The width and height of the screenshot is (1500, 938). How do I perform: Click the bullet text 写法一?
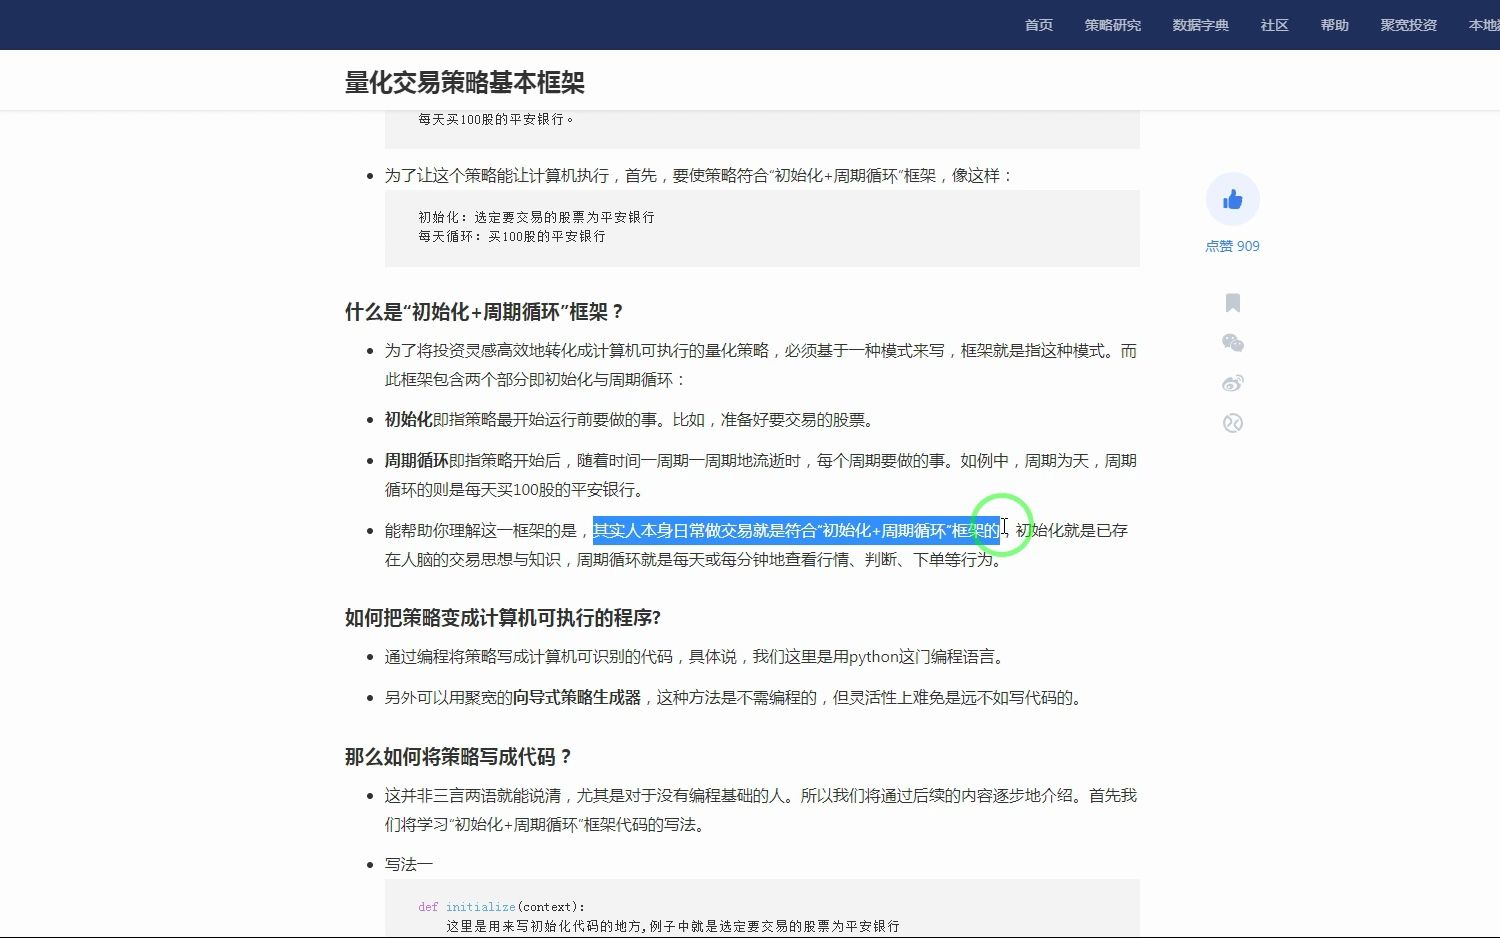pyautogui.click(x=409, y=864)
